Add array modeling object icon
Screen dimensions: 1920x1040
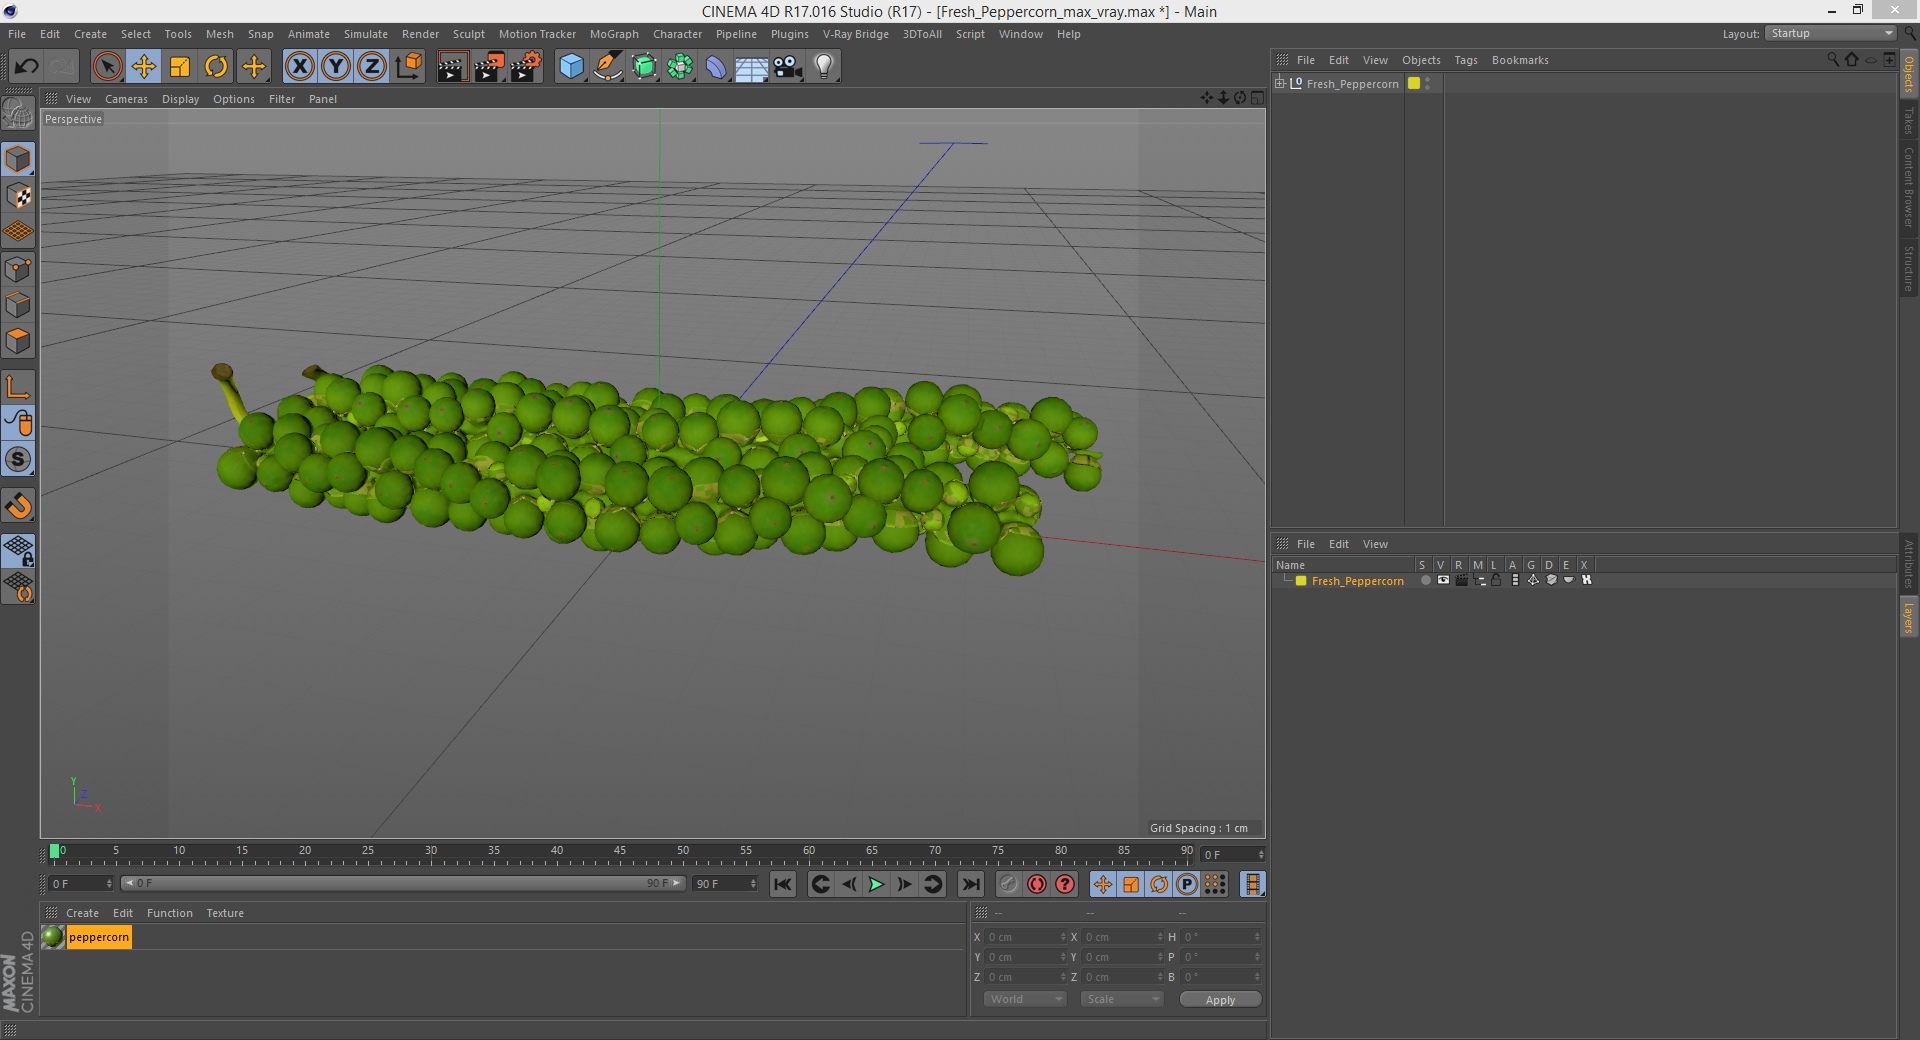click(x=680, y=67)
